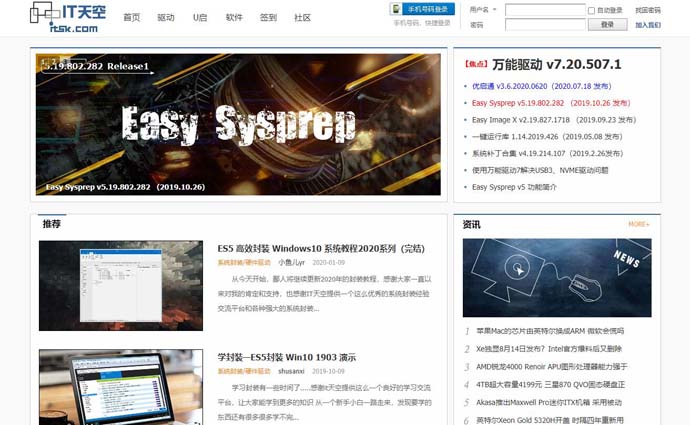Click the 2020-01-09 date on ES5 article
This screenshot has width=690, height=425.
point(329,263)
